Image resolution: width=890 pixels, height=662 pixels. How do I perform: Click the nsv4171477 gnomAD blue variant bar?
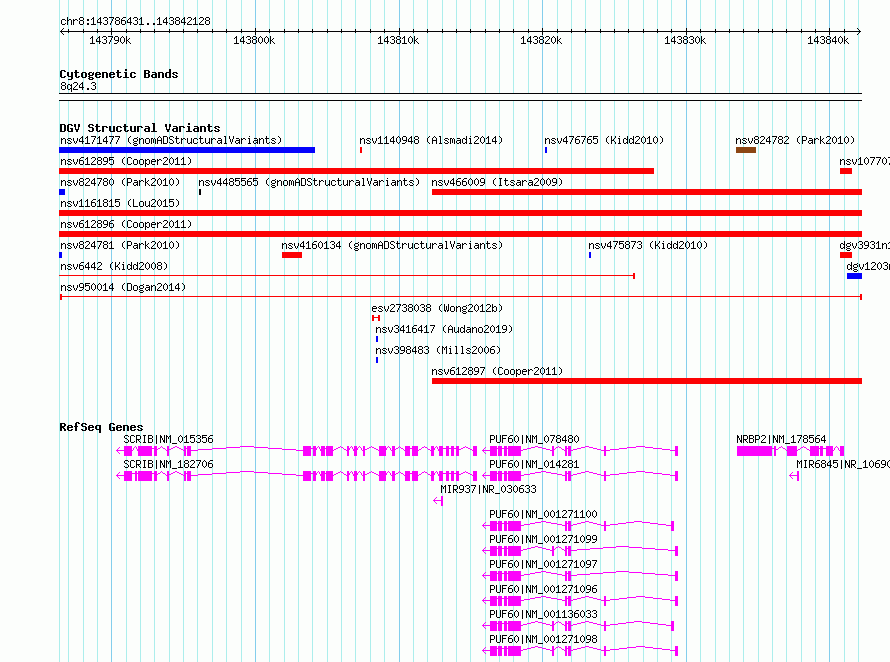pos(187,150)
